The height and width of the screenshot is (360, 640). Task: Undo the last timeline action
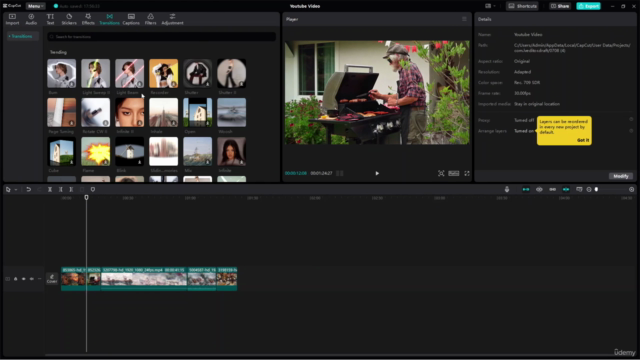point(29,190)
